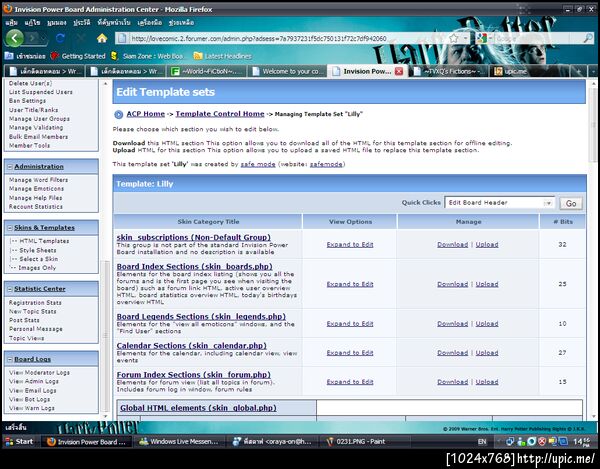Screen dimensions: 600x469
Task: Click the Go button
Action: click(x=571, y=203)
